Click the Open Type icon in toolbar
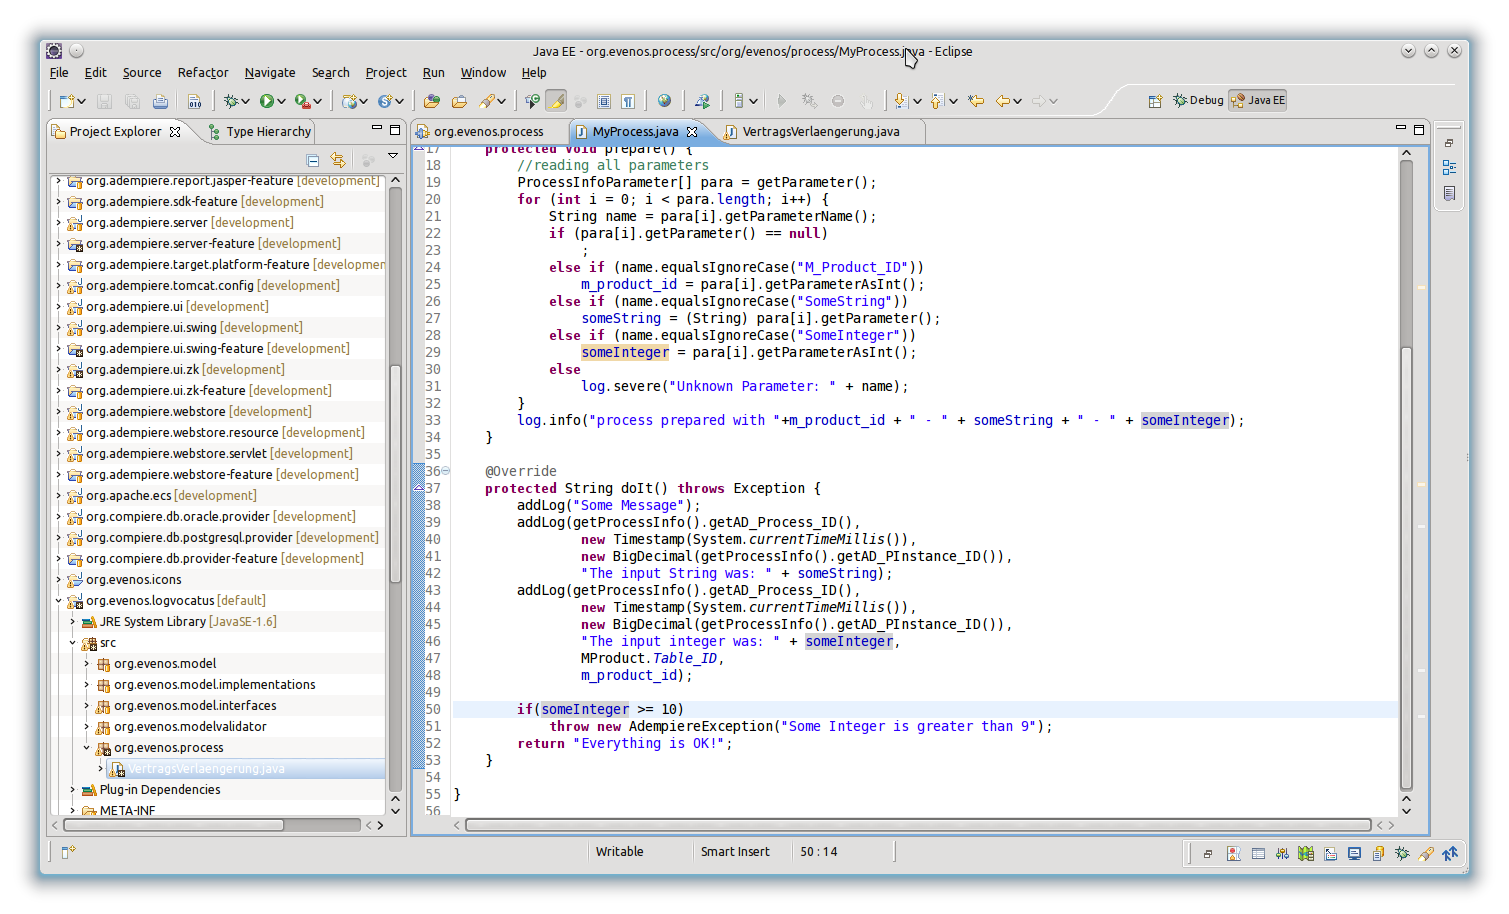This screenshot has height=914, width=1509. [x=431, y=101]
